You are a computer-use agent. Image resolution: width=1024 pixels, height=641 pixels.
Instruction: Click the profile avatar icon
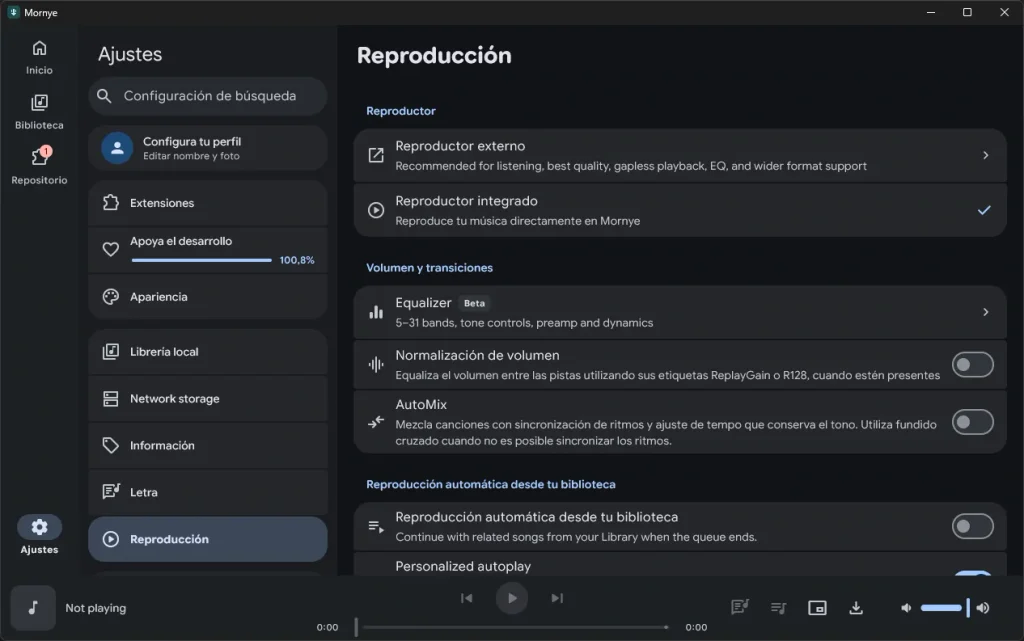click(x=118, y=148)
